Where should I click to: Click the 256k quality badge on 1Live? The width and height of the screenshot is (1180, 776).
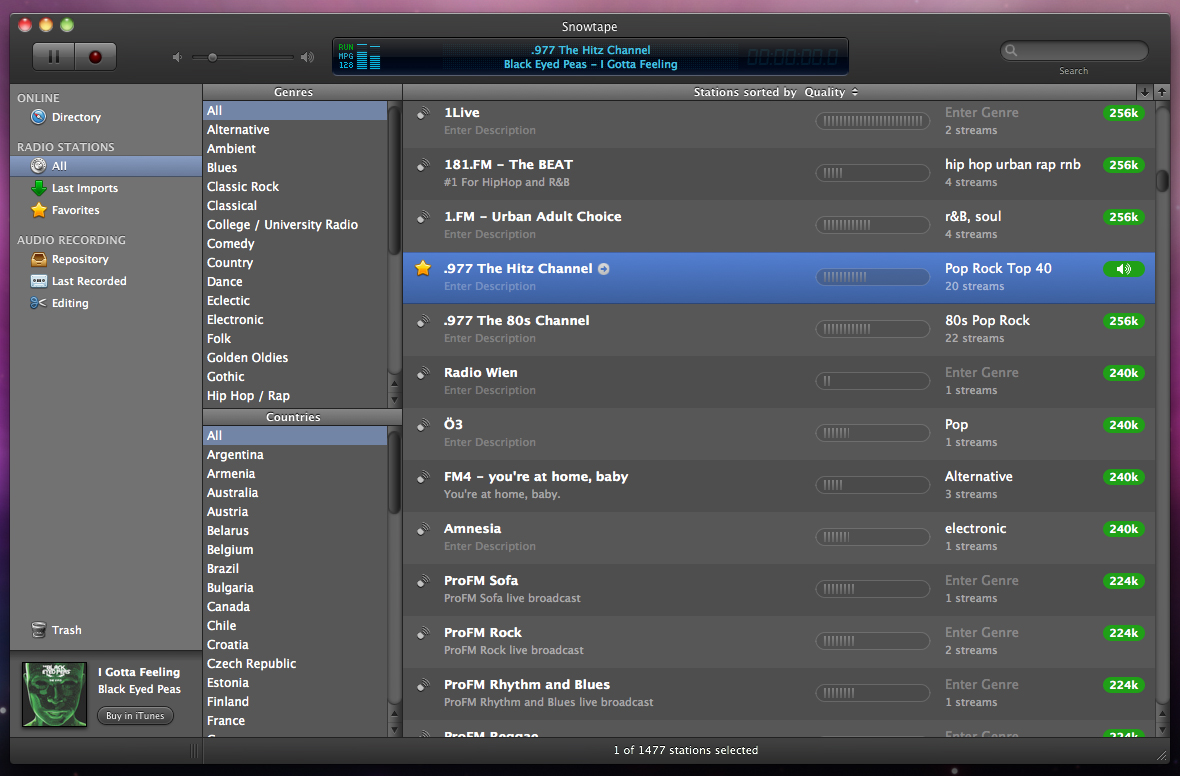point(1124,113)
